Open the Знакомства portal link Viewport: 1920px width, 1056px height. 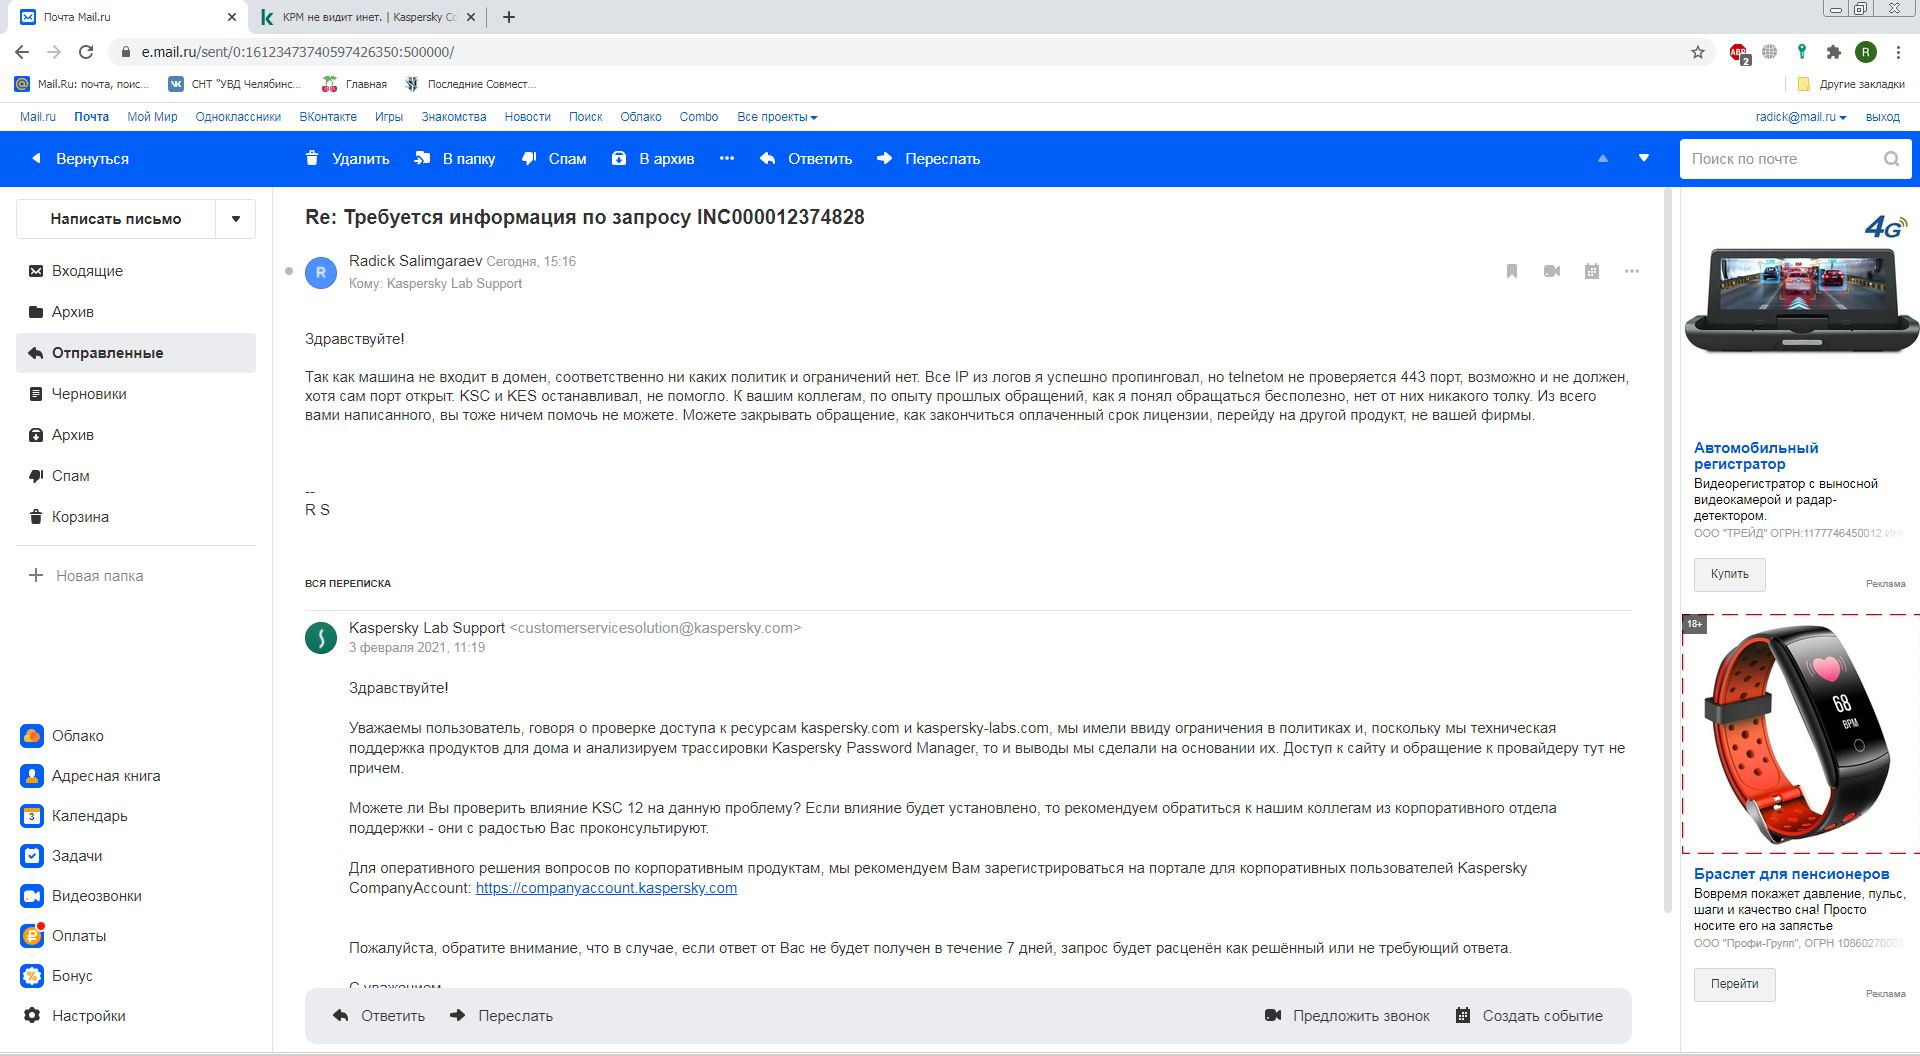coord(454,117)
